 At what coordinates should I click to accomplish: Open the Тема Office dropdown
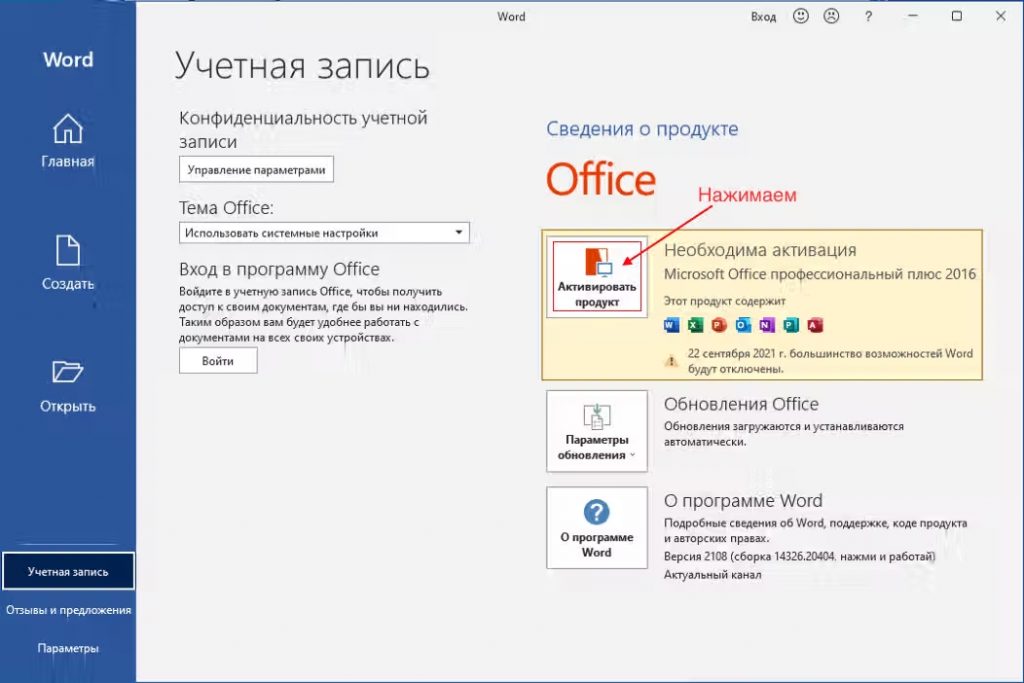324,232
